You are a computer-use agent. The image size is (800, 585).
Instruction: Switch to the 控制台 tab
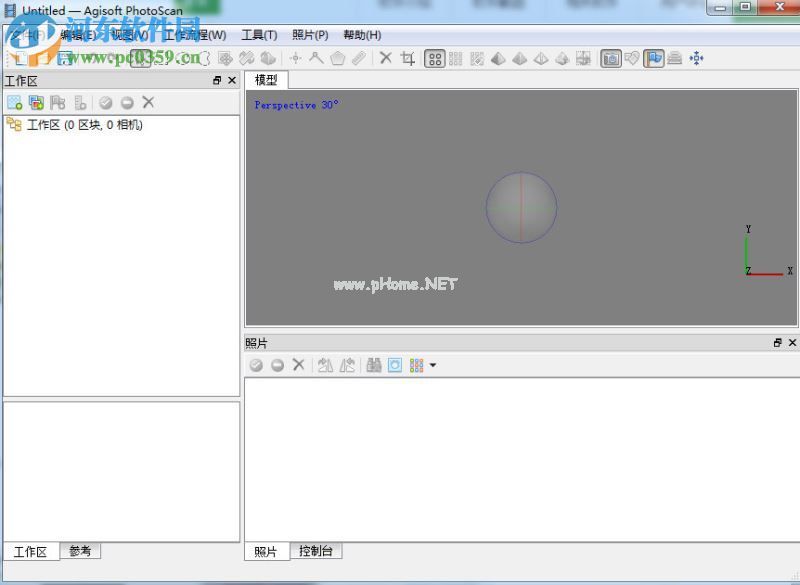tap(316, 551)
